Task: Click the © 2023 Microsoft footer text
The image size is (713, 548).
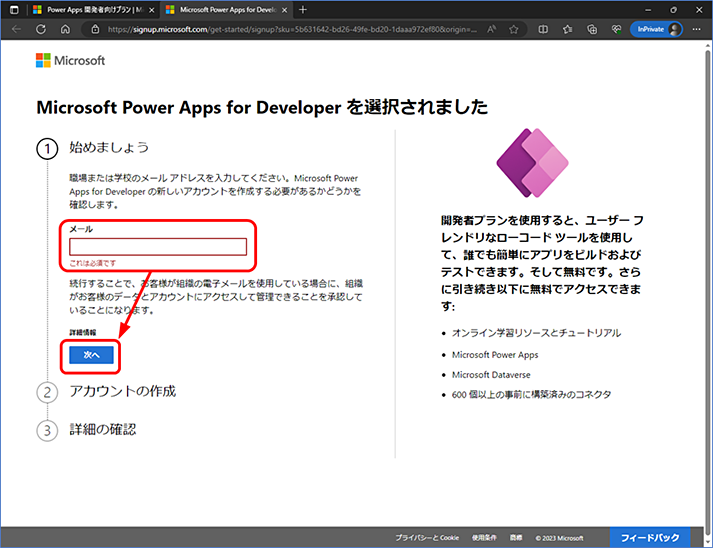Action: tap(559, 538)
